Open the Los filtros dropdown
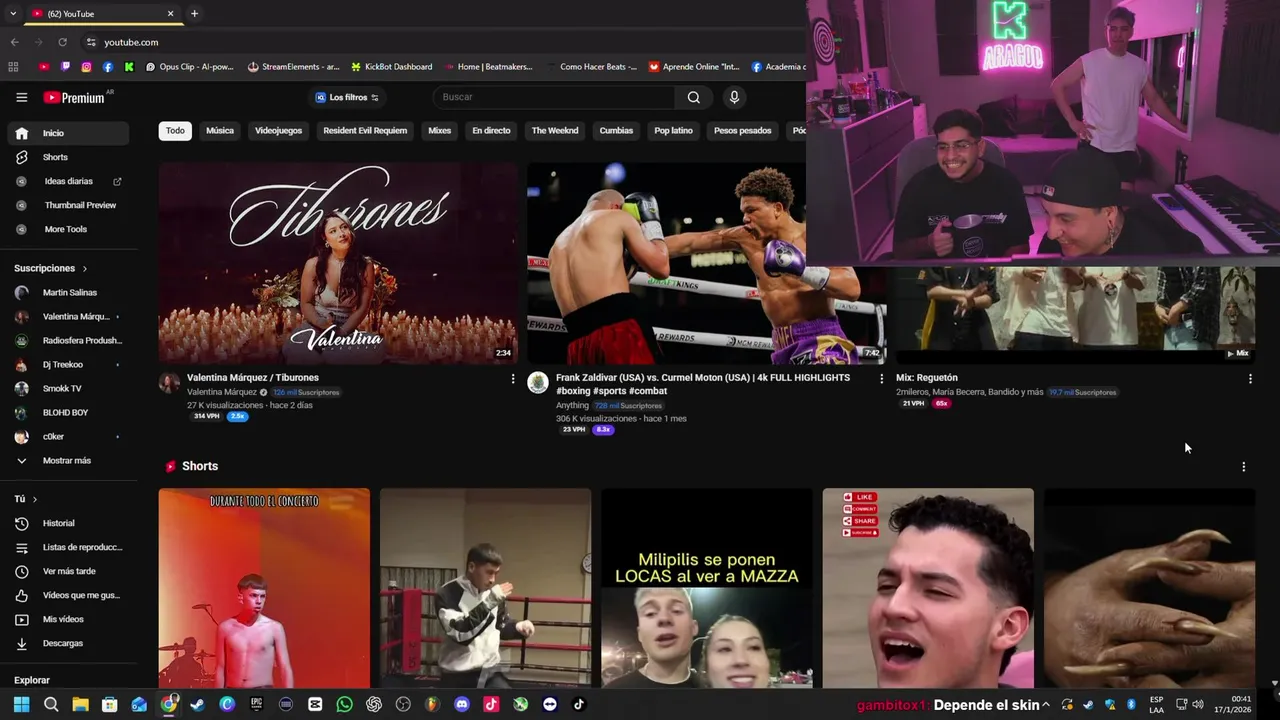The height and width of the screenshot is (720, 1280). pyautogui.click(x=347, y=97)
